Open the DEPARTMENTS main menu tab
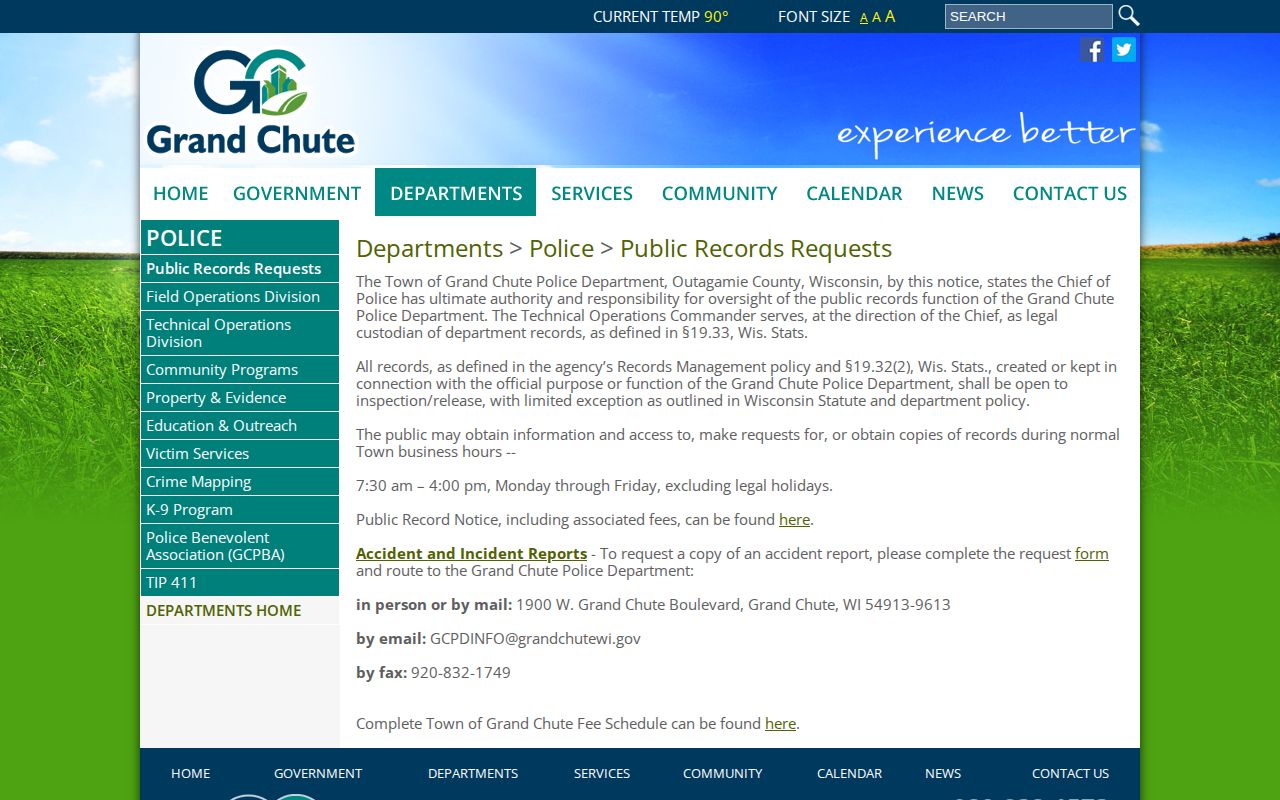Image resolution: width=1280 pixels, height=800 pixels. click(456, 192)
